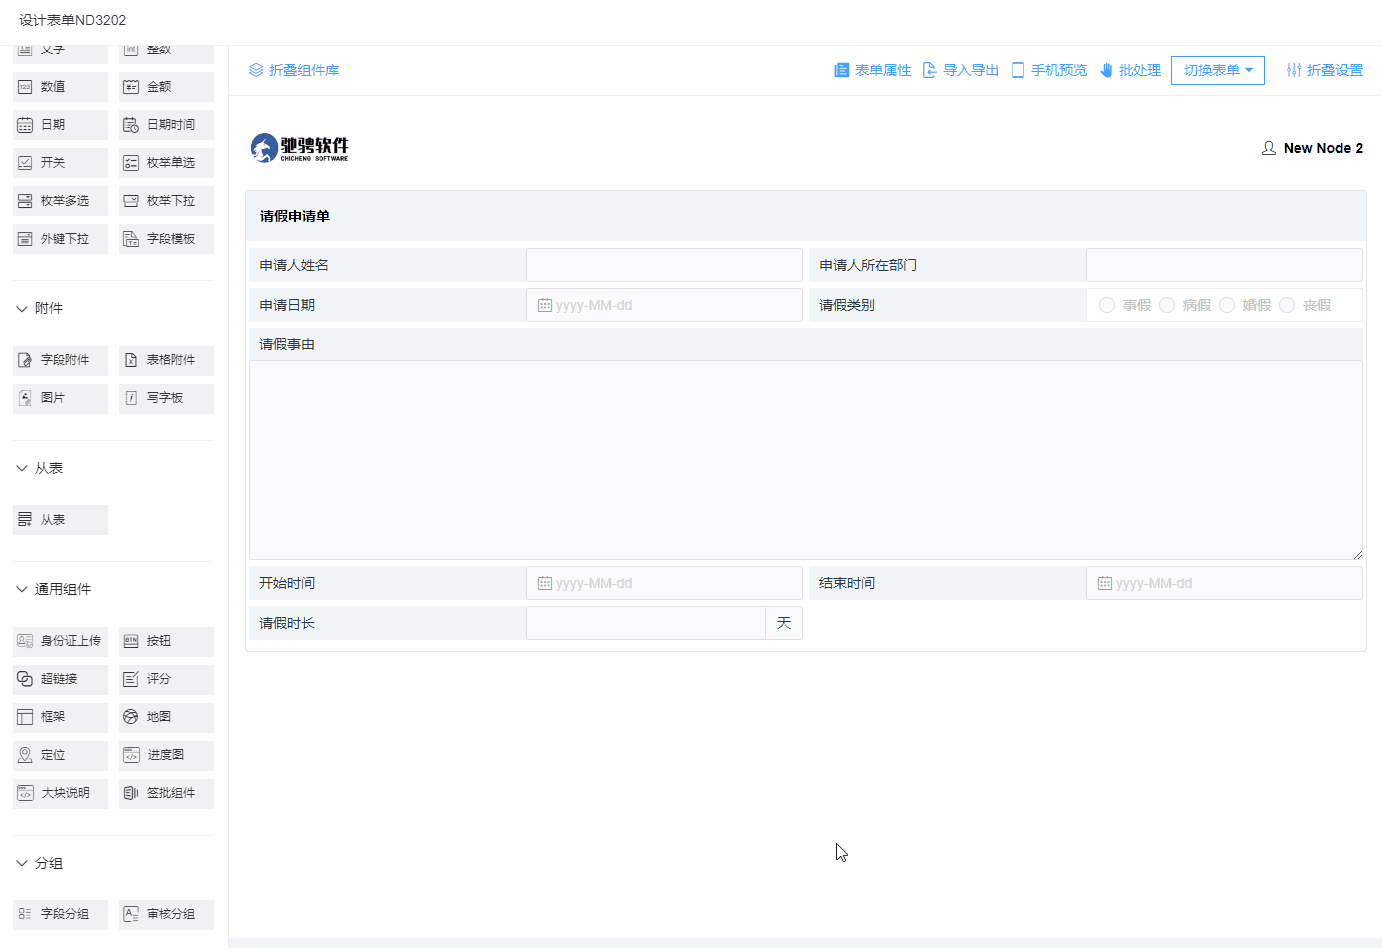Collapse the 附件 section

pos(22,308)
